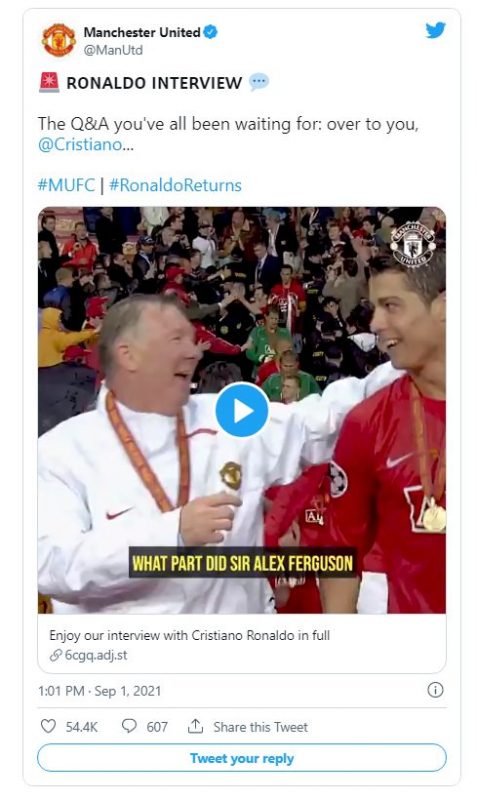Viewport: 477px width, 800px height.
Task: Open Manchester United profile avatar
Action: (59, 40)
